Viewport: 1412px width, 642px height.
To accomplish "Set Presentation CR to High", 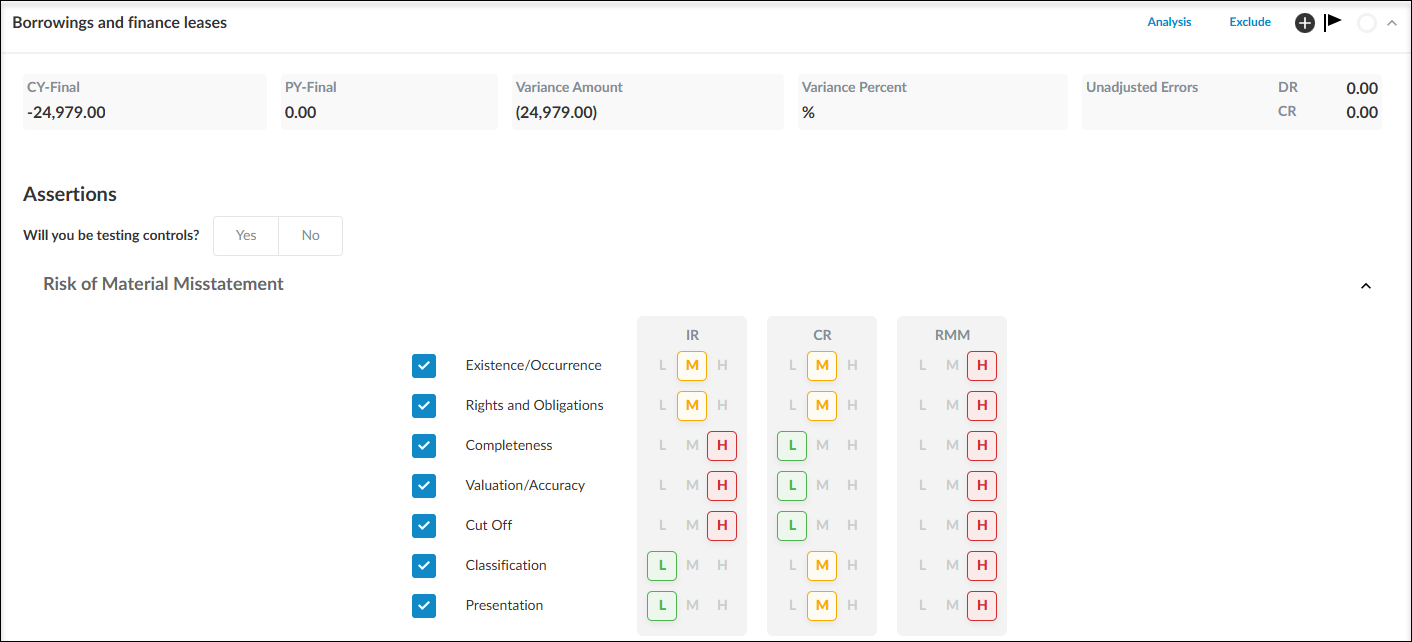I will pos(852,606).
